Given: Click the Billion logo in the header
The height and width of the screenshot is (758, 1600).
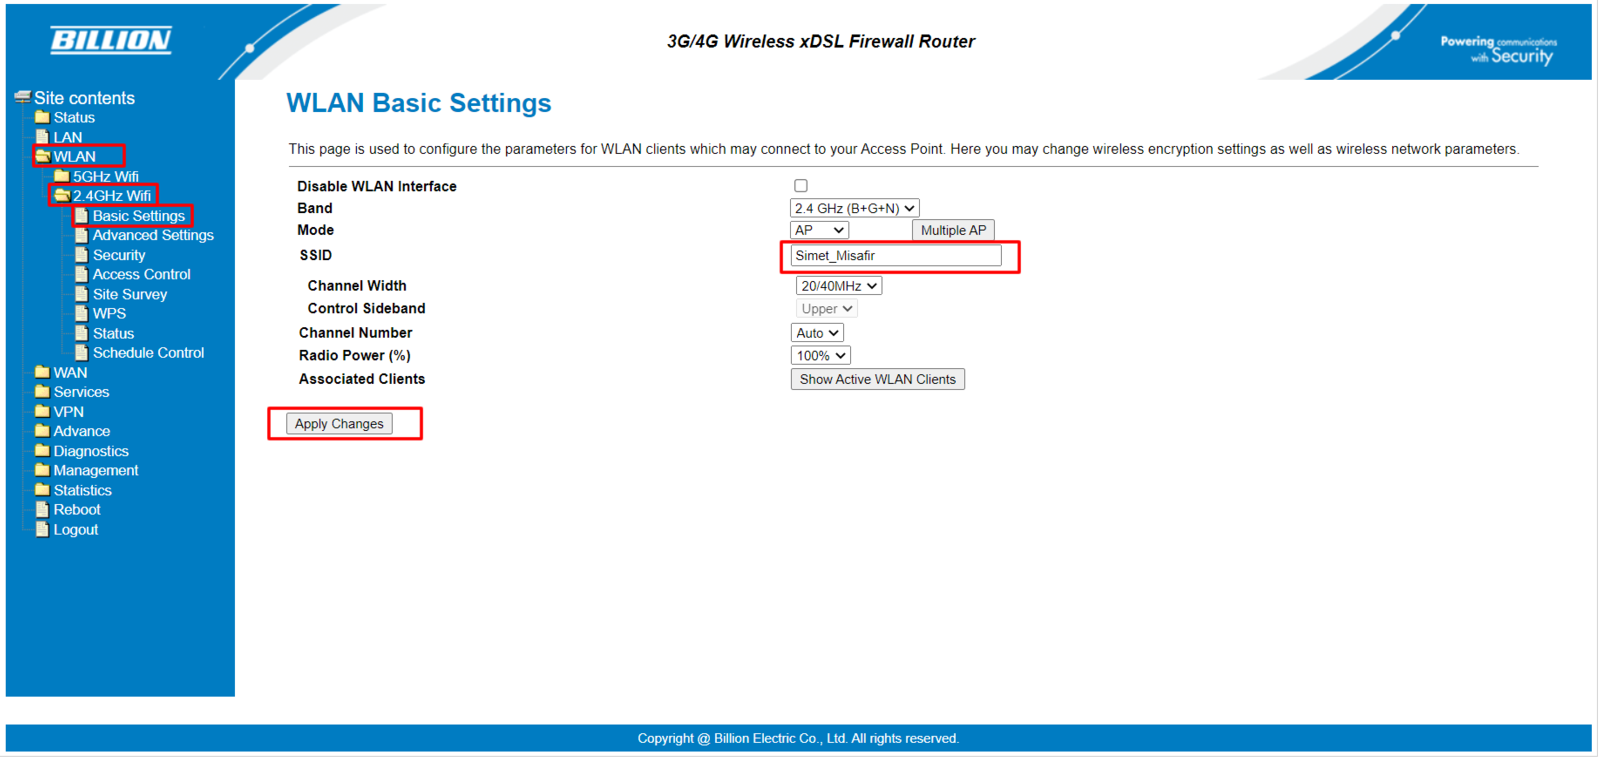Looking at the screenshot, I should click(111, 40).
